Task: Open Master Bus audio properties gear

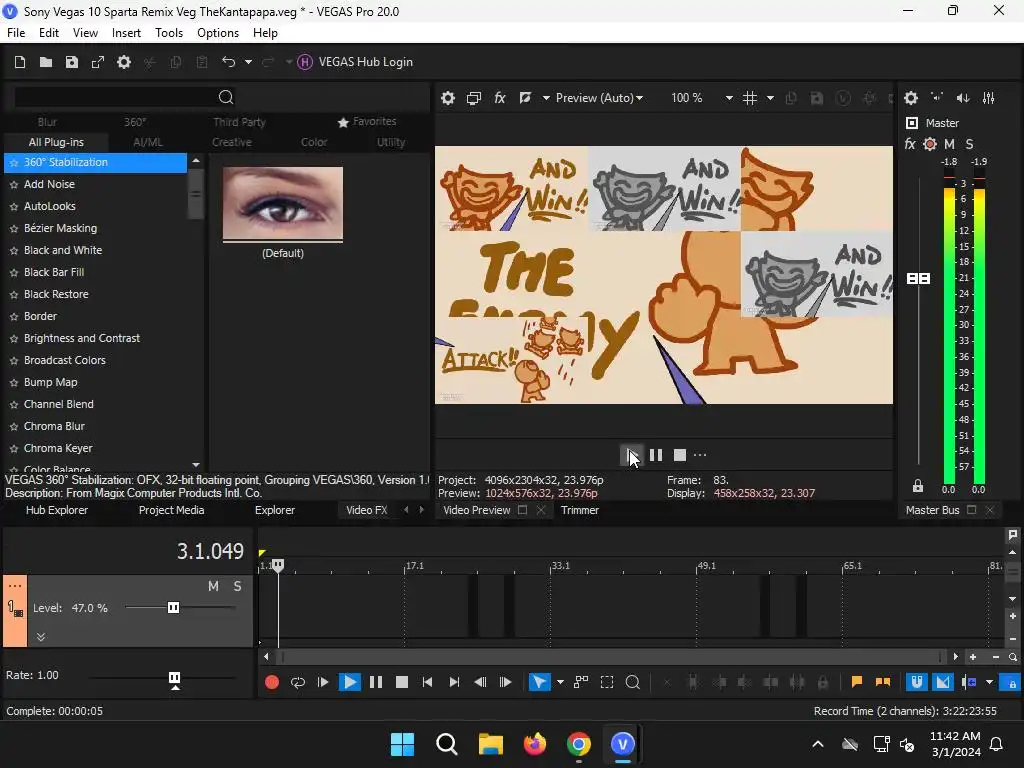Action: tap(911, 98)
